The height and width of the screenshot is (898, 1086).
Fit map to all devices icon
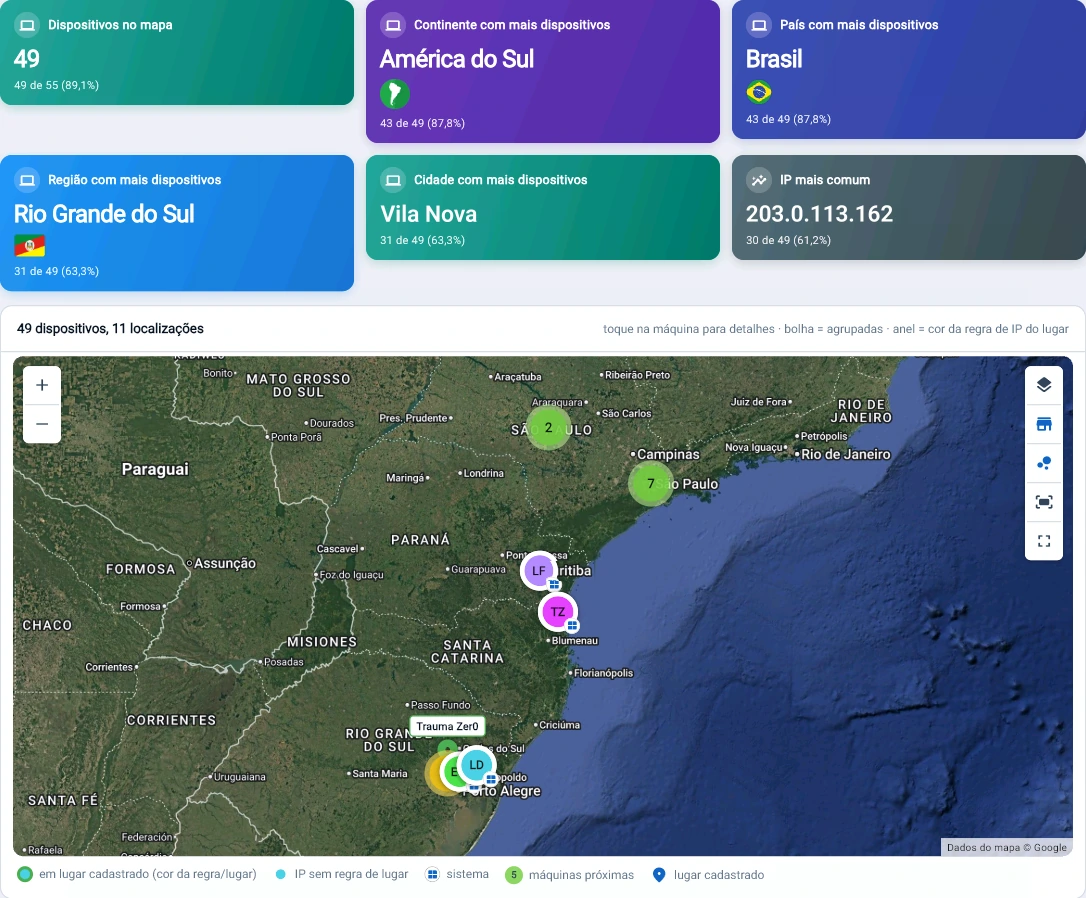coord(1044,502)
